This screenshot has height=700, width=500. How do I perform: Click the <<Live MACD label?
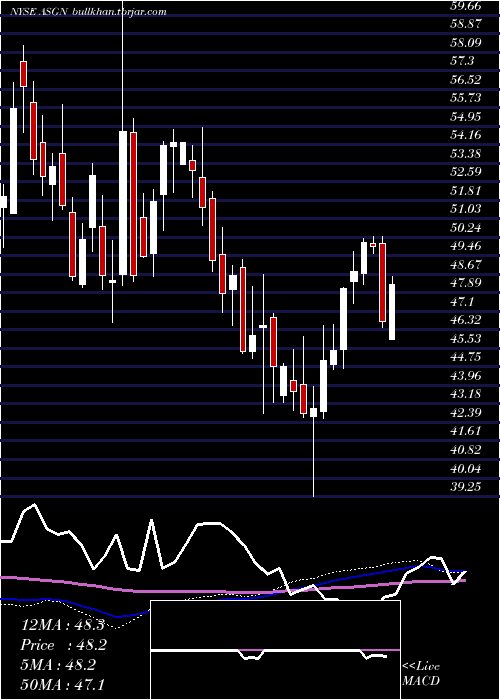click(421, 674)
